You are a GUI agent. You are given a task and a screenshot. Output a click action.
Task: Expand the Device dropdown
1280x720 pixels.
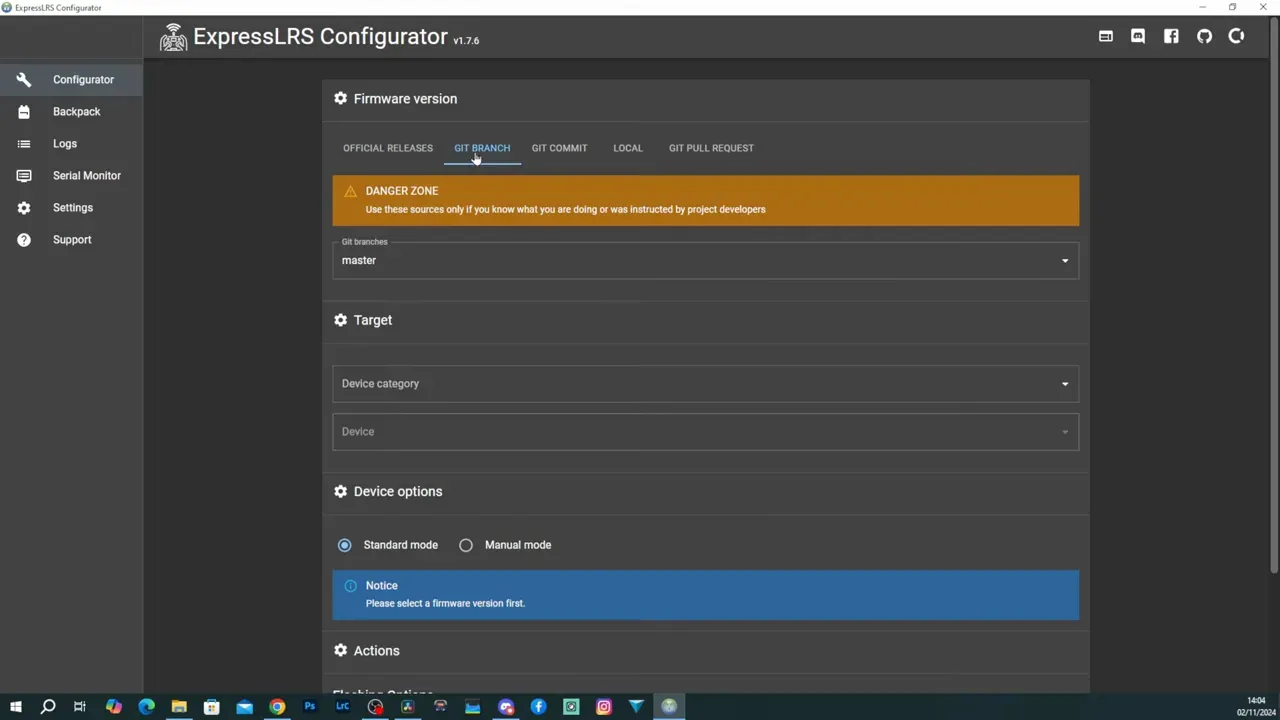[706, 432]
